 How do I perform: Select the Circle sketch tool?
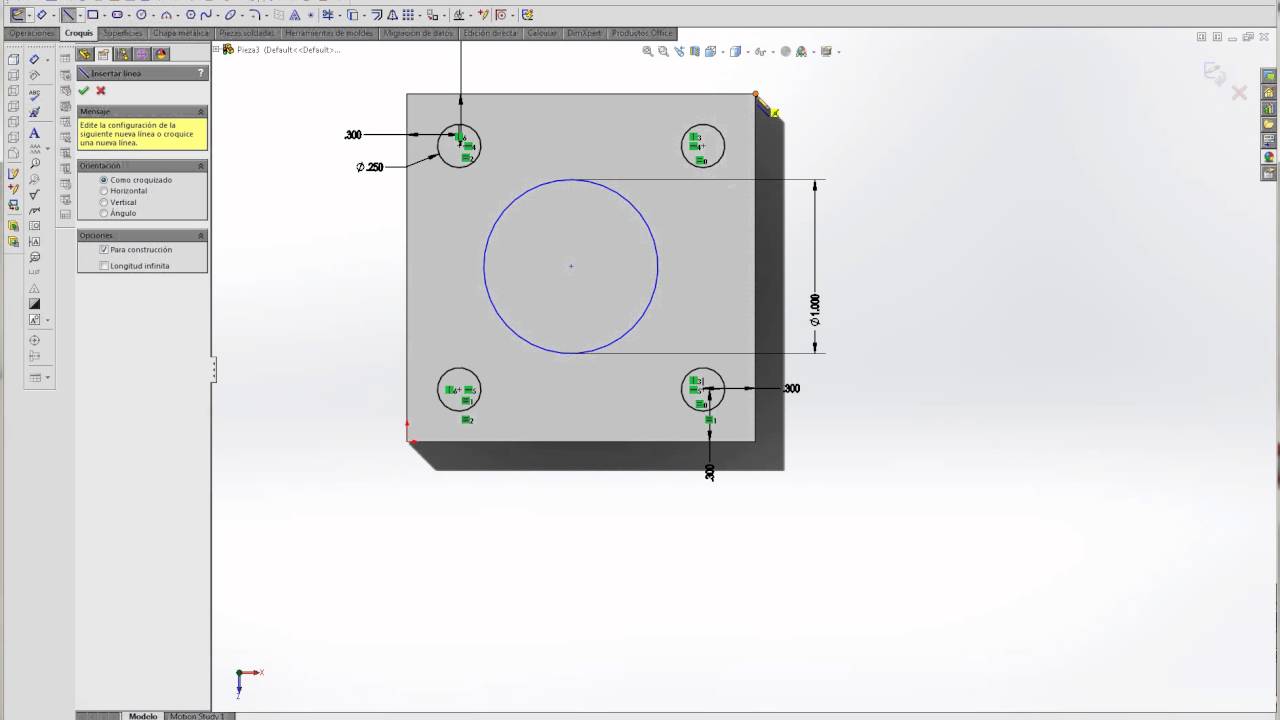pos(141,15)
